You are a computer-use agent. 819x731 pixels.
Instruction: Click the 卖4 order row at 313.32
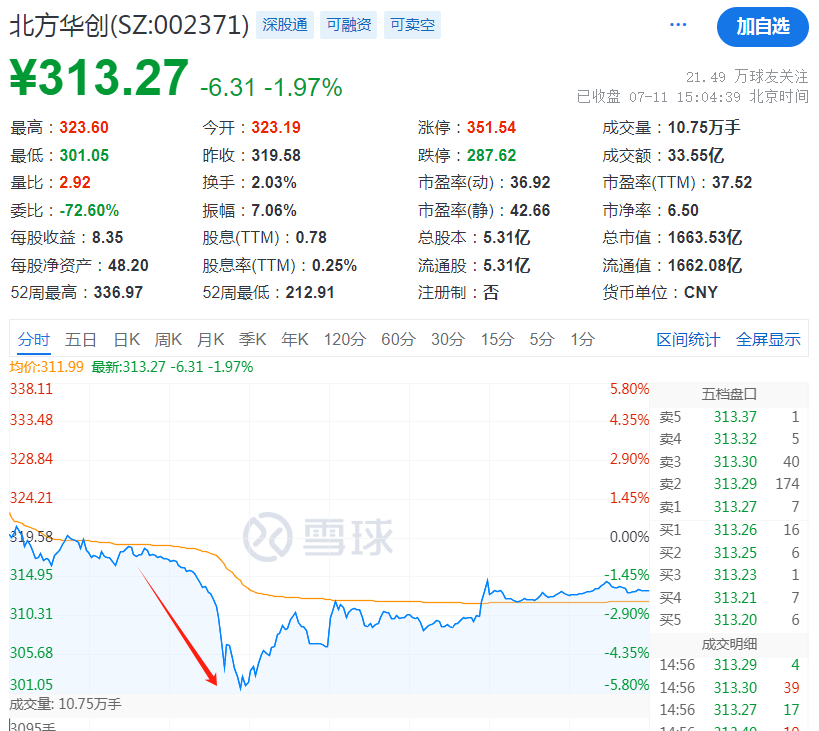pos(729,439)
